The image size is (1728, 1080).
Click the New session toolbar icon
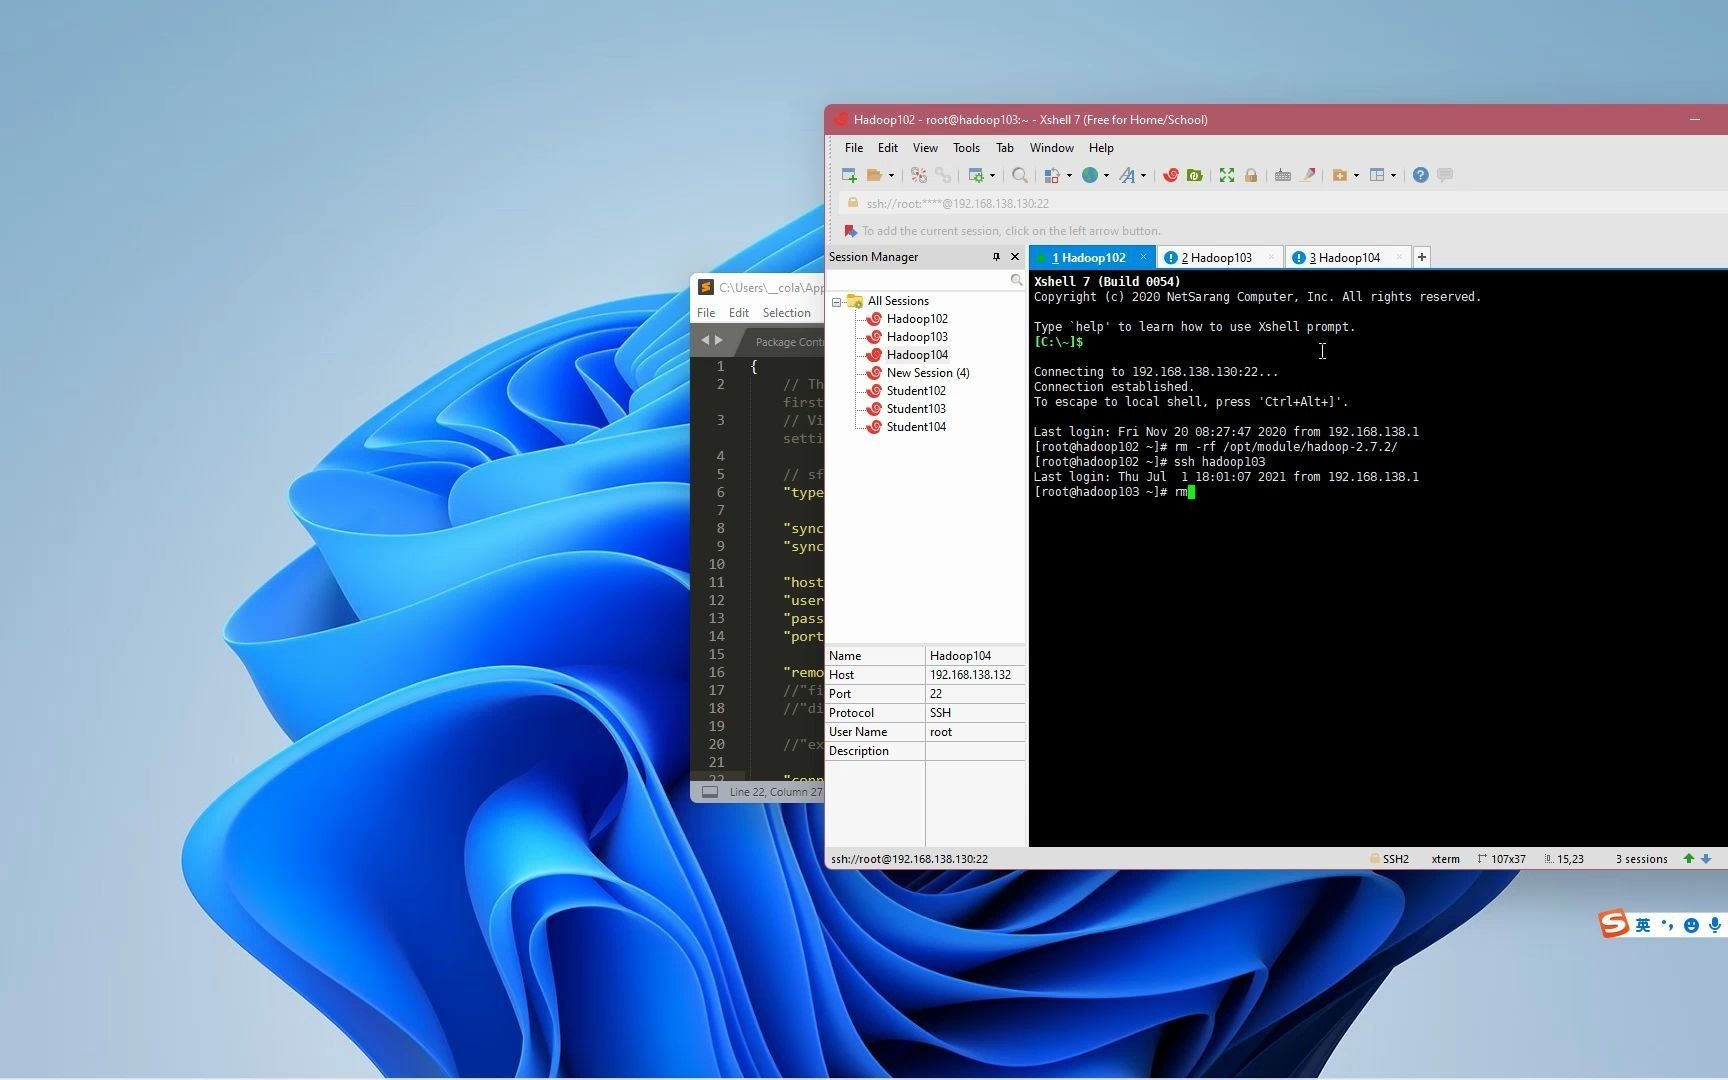pyautogui.click(x=849, y=175)
